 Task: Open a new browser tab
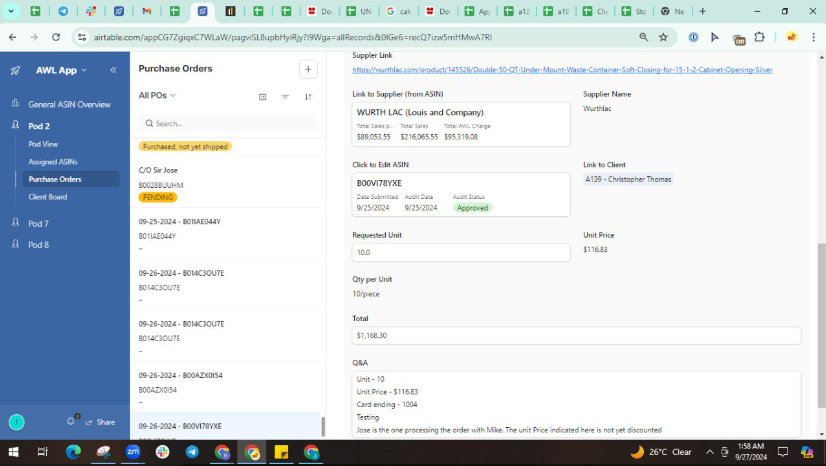tap(702, 11)
